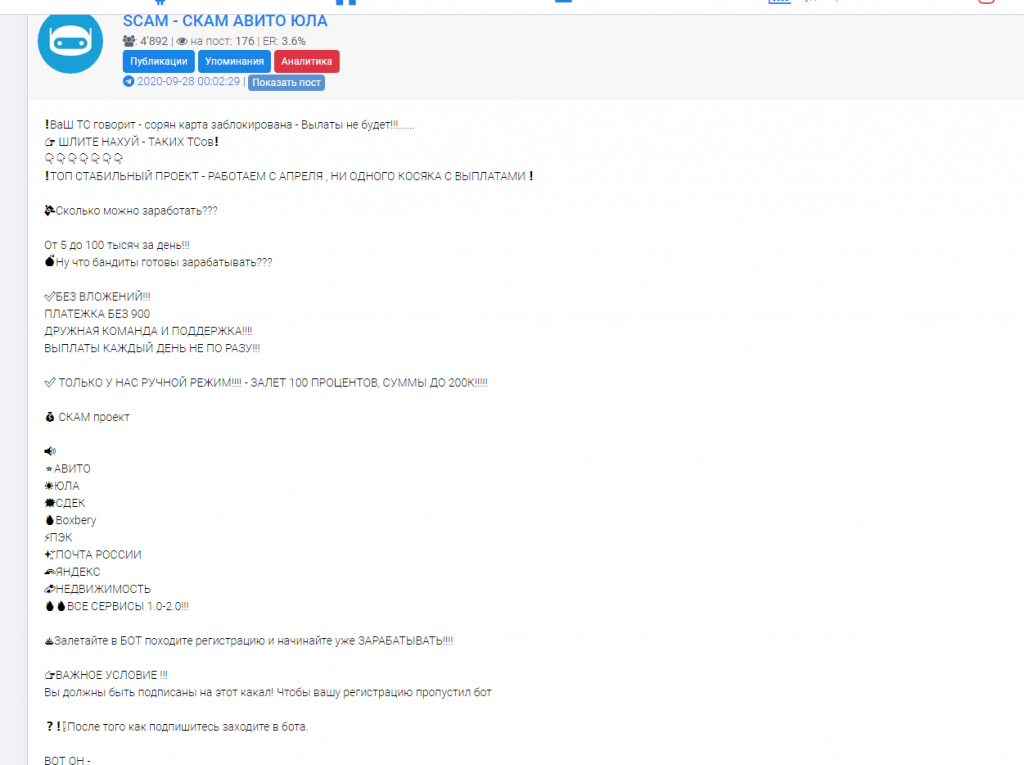
Task: Click the Показать пост button
Action: pos(286,82)
